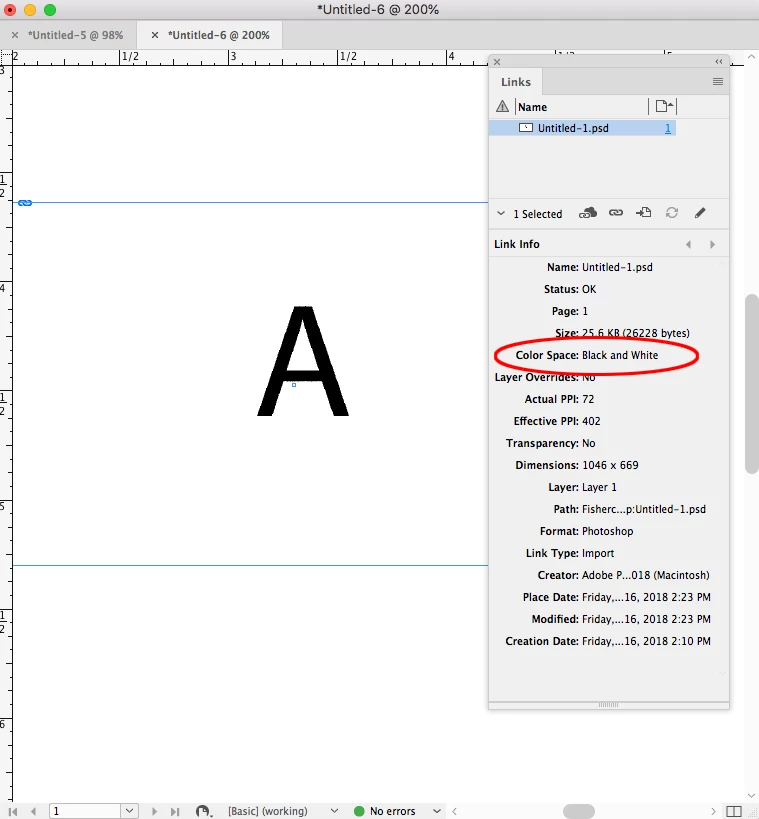Open the Links panel flyout menu
Image resolution: width=759 pixels, height=819 pixels.
point(718,81)
